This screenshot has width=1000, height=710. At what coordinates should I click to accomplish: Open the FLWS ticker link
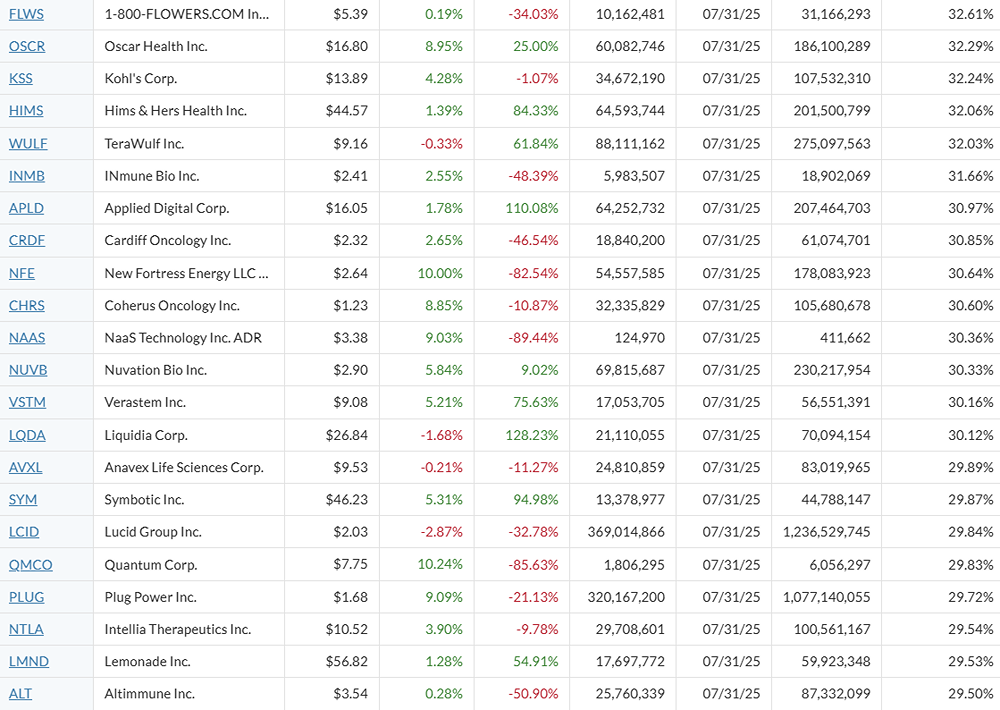point(26,14)
